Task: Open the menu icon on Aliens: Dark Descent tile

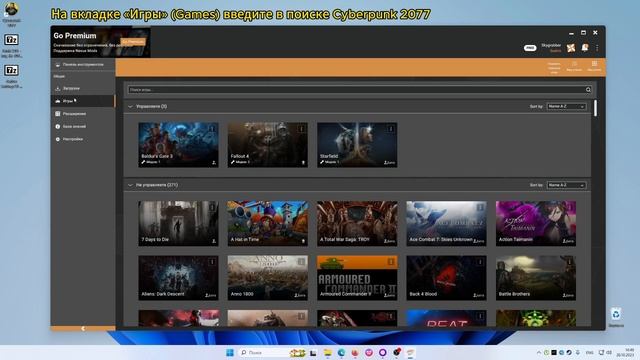Action: pos(212,262)
